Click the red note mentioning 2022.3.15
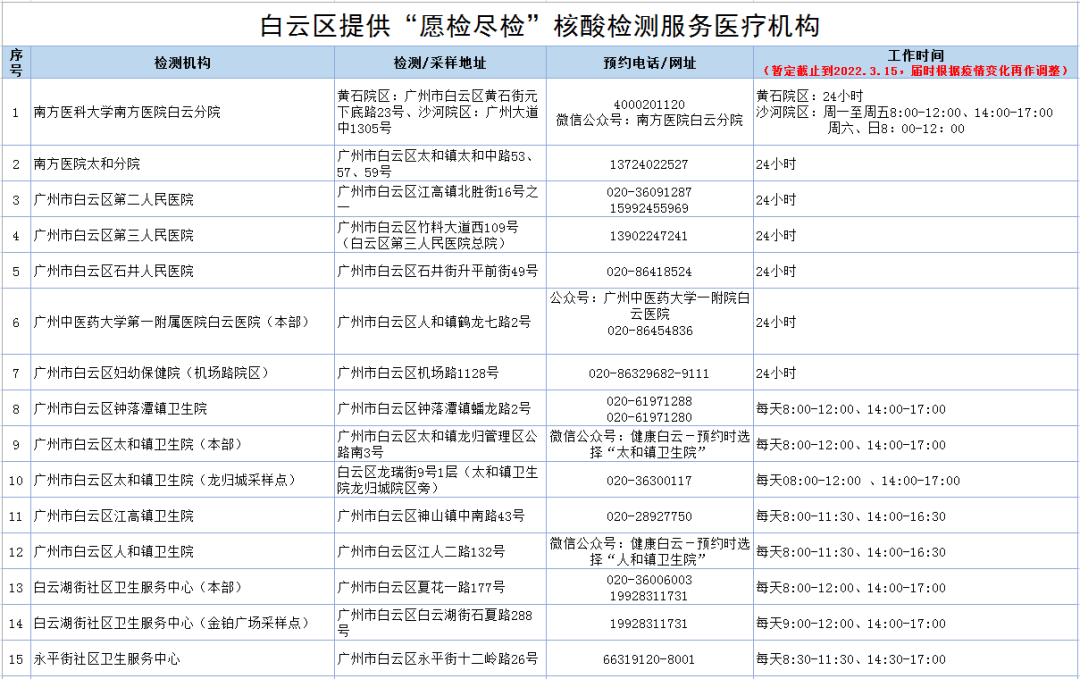This screenshot has height=679, width=1080. tap(915, 71)
